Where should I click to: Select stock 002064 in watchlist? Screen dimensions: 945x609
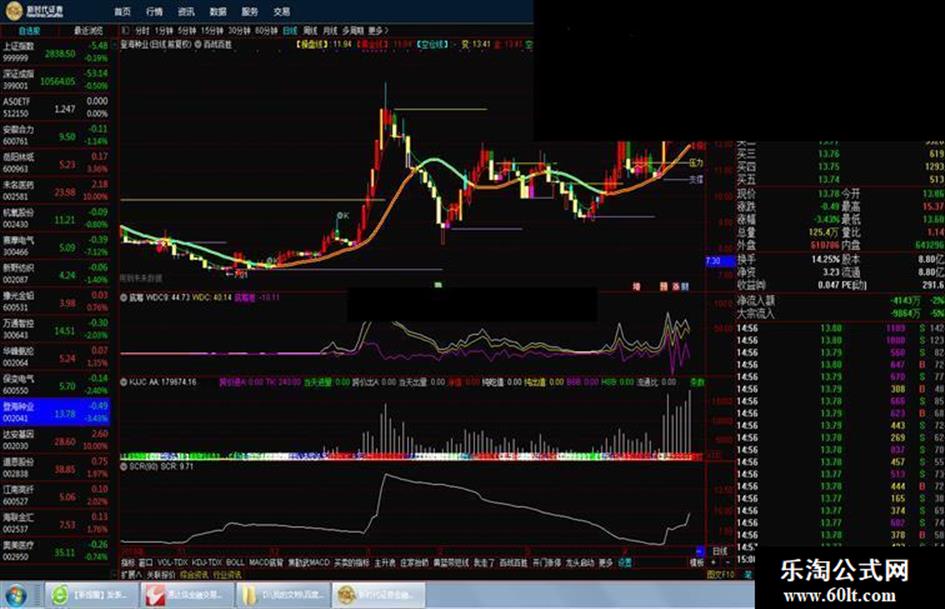click(x=55, y=357)
